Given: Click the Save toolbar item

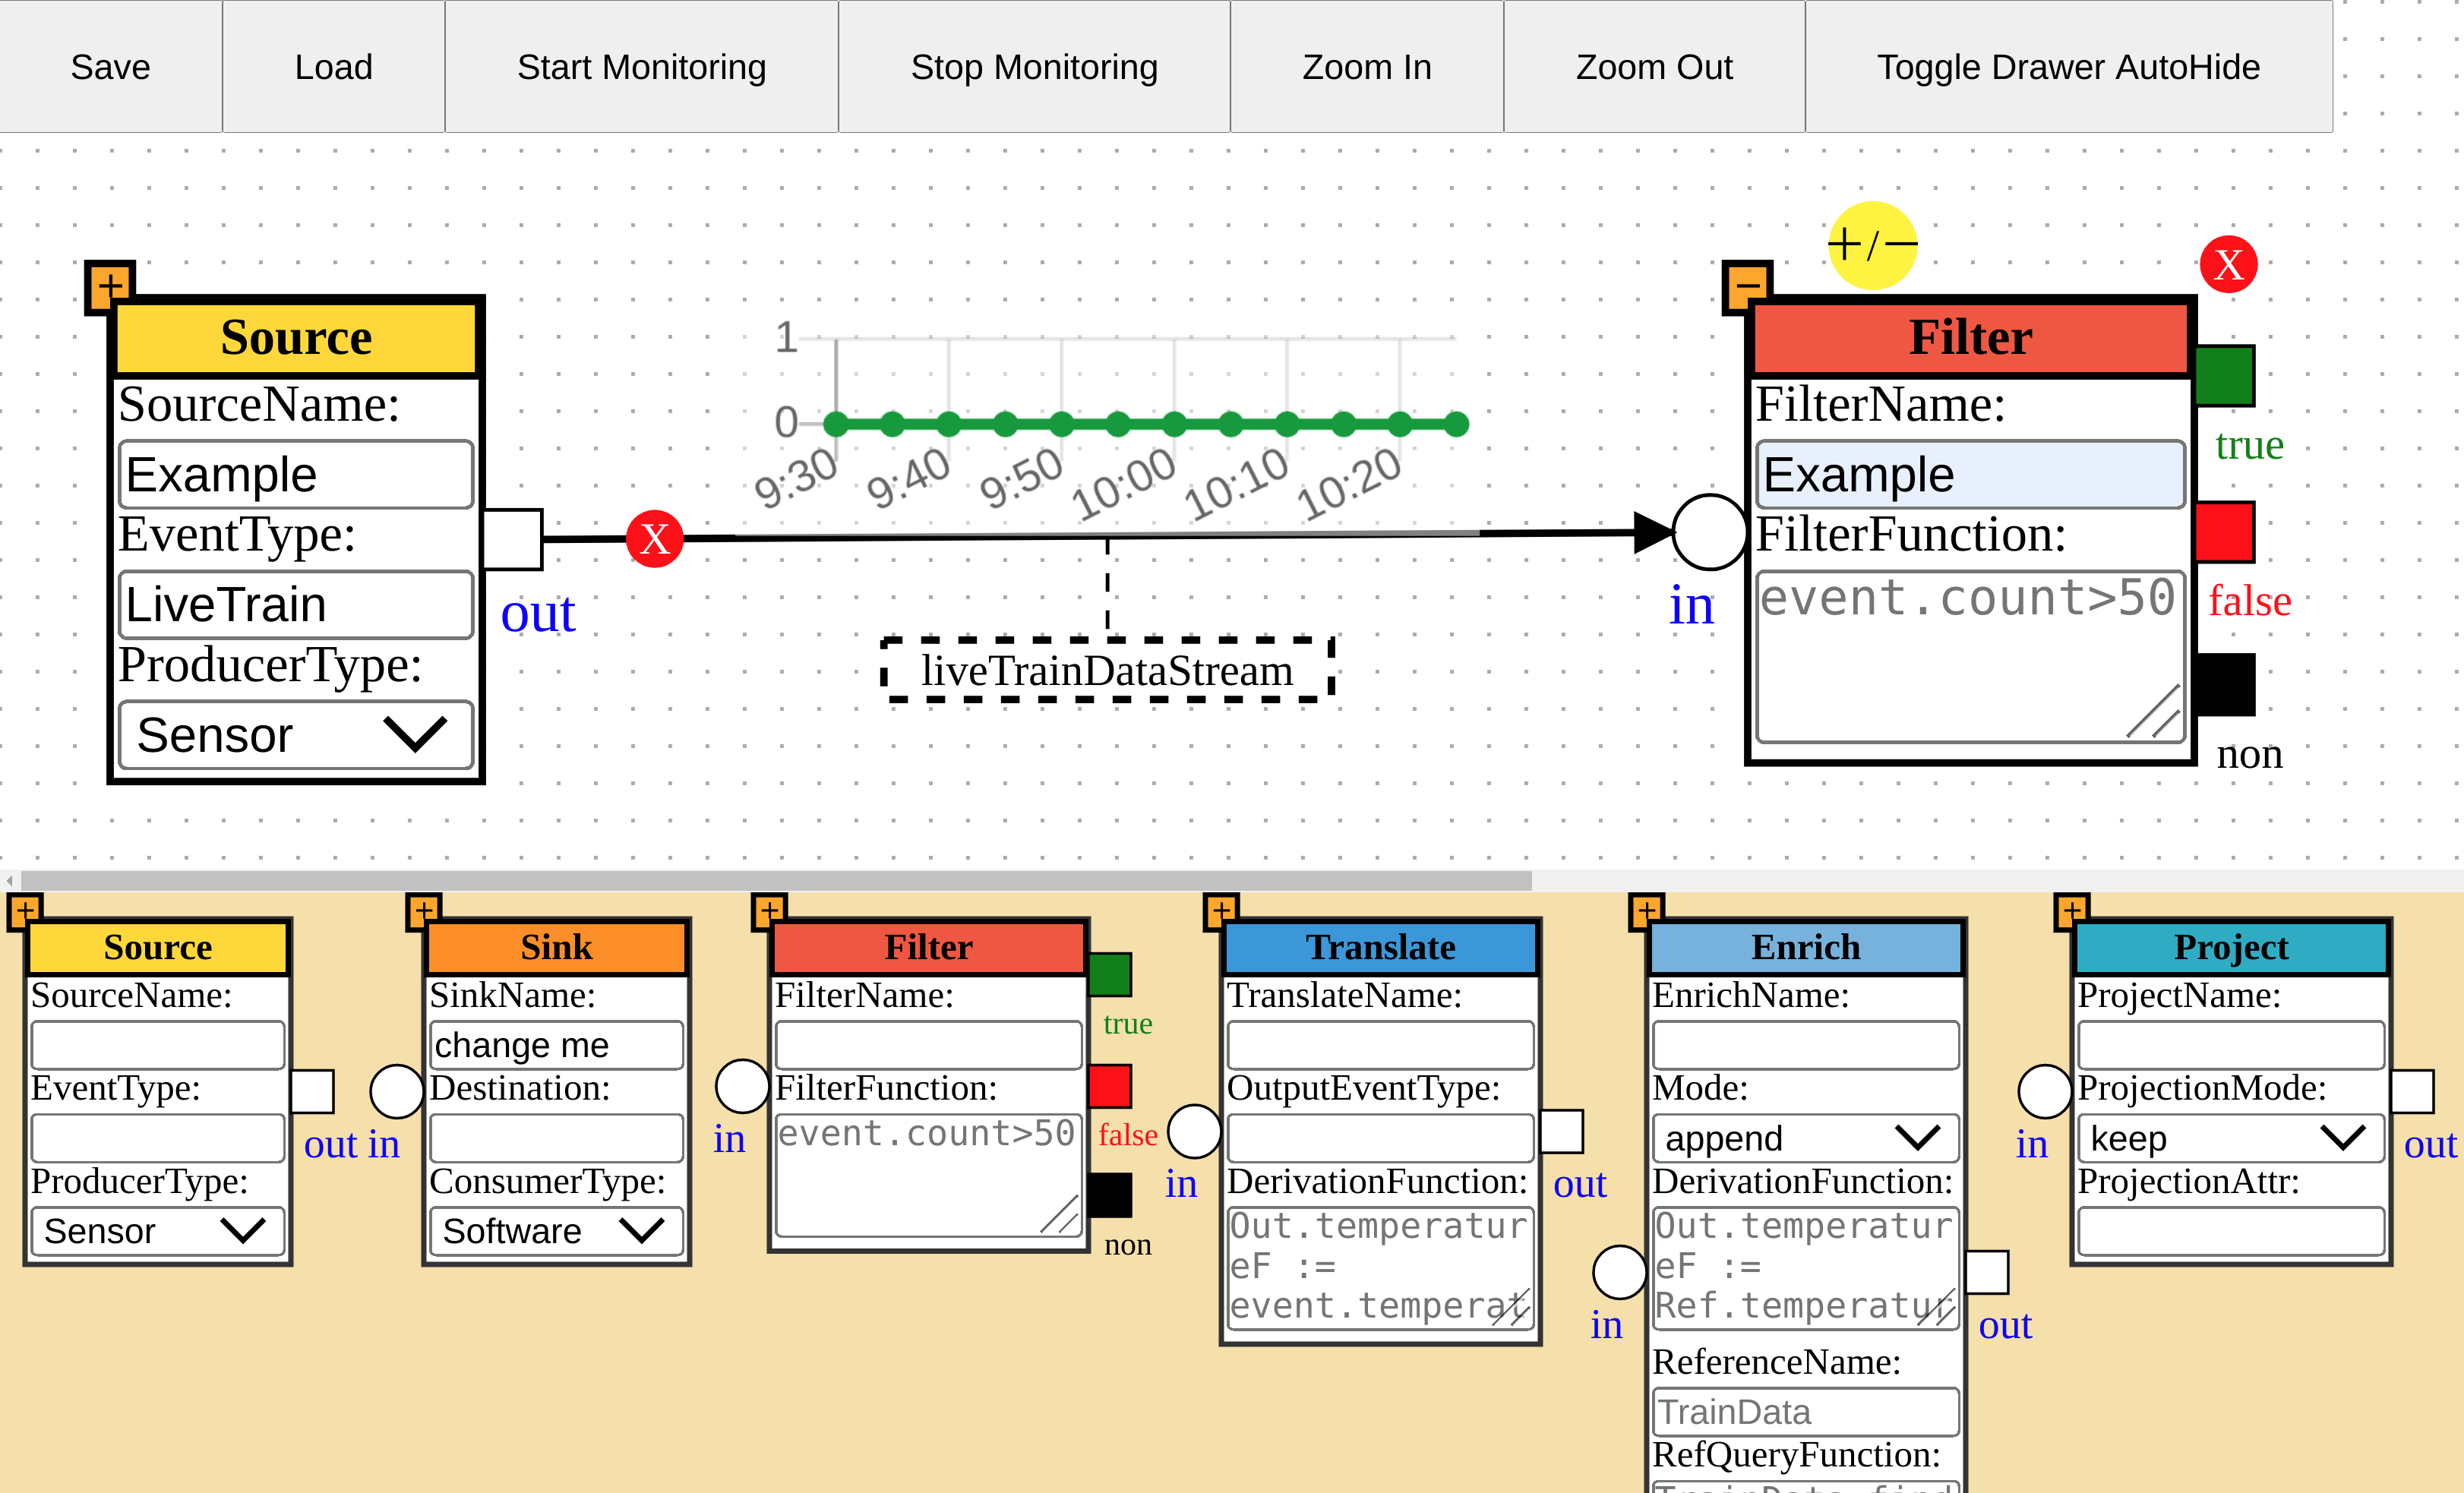Looking at the screenshot, I should pyautogui.click(x=110, y=67).
